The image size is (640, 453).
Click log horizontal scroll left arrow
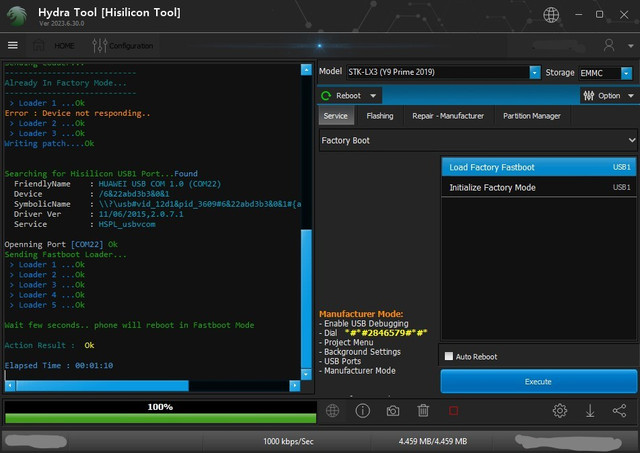tap(10, 386)
